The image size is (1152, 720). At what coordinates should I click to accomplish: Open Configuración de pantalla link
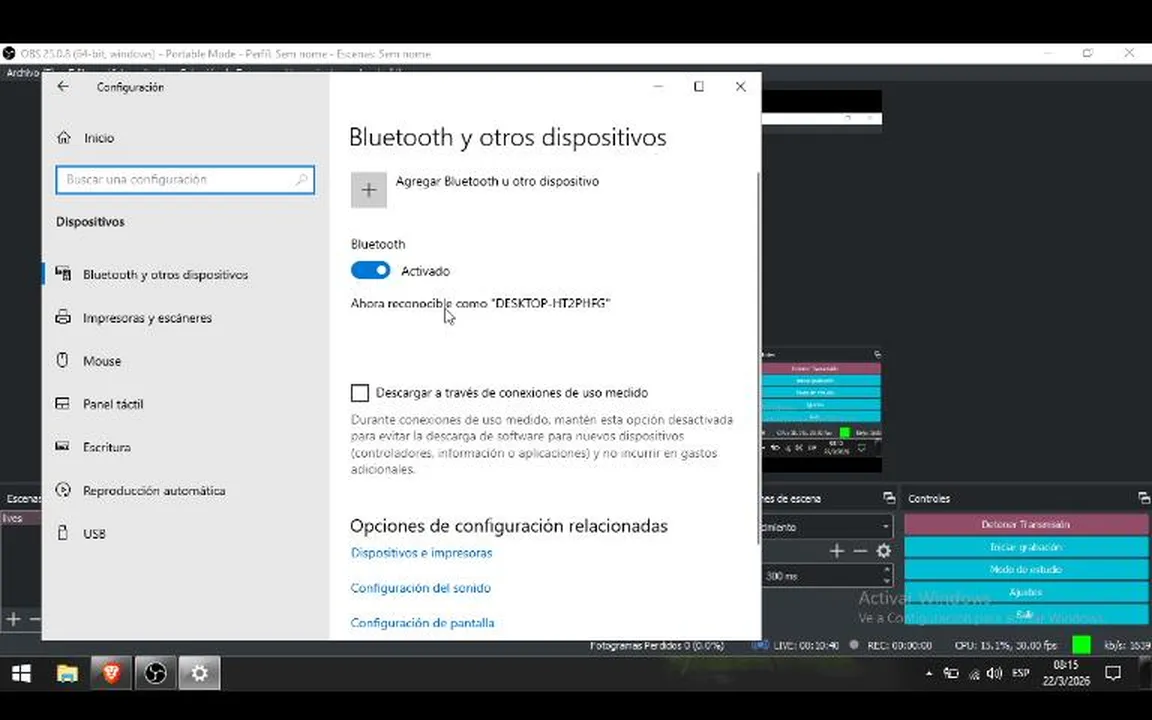(422, 623)
